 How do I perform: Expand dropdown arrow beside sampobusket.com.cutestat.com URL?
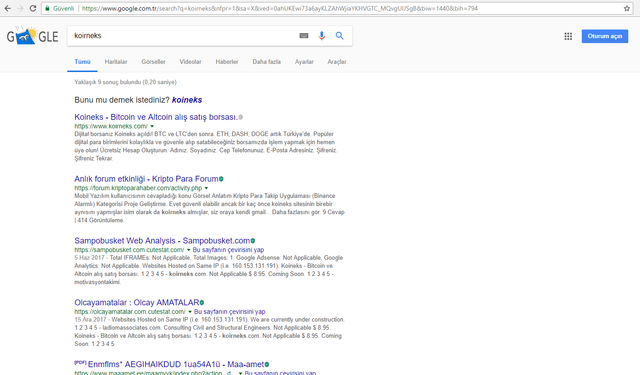click(x=189, y=250)
